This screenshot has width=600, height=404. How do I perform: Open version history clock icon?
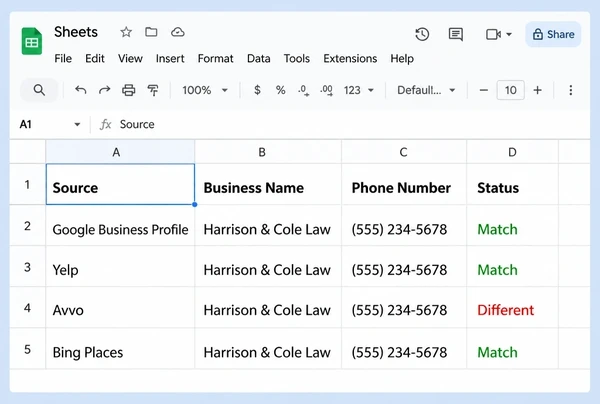coord(422,34)
